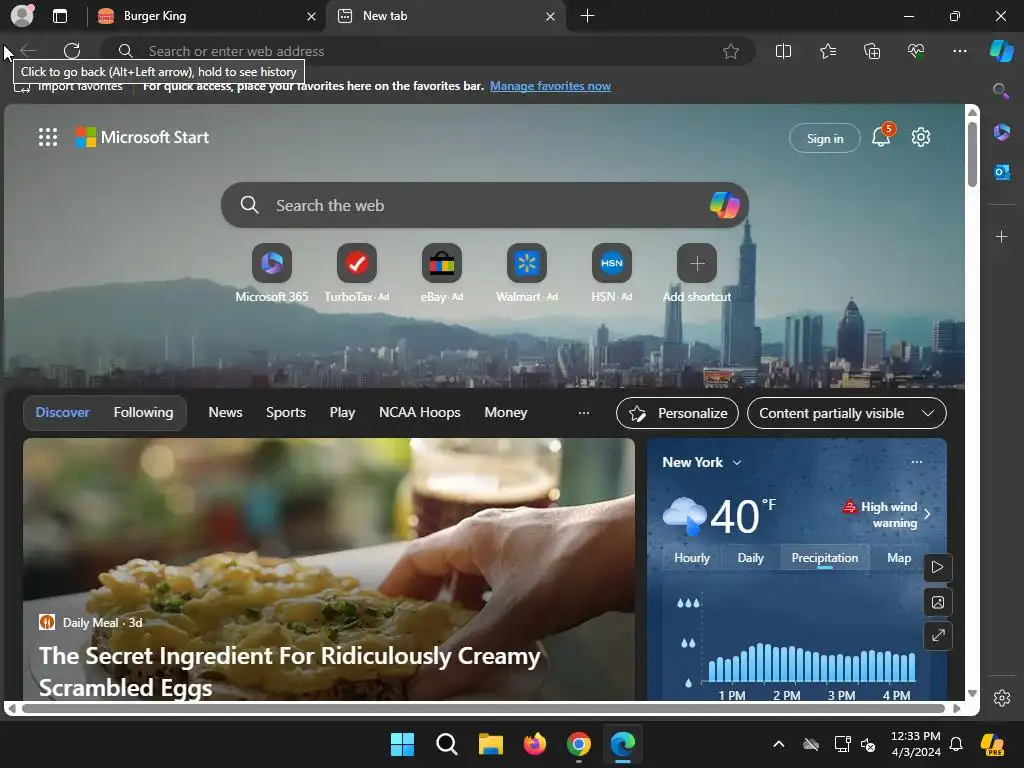This screenshot has height=768, width=1024.
Task: Open Money category
Action: tap(505, 413)
